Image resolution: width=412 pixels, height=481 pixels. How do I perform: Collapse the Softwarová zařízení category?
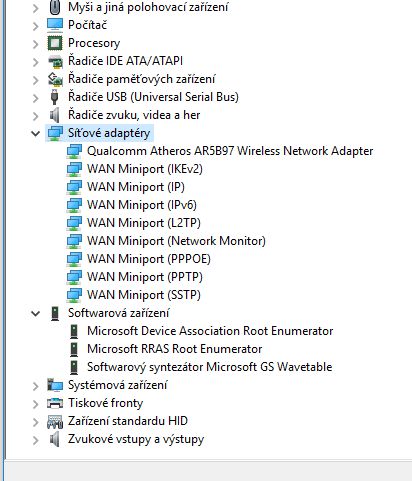point(35,313)
